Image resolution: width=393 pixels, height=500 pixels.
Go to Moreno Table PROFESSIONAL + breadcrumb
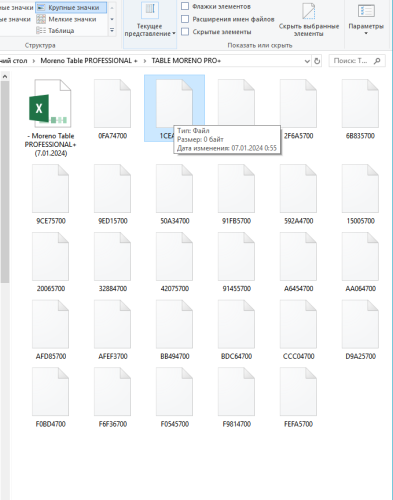point(89,61)
